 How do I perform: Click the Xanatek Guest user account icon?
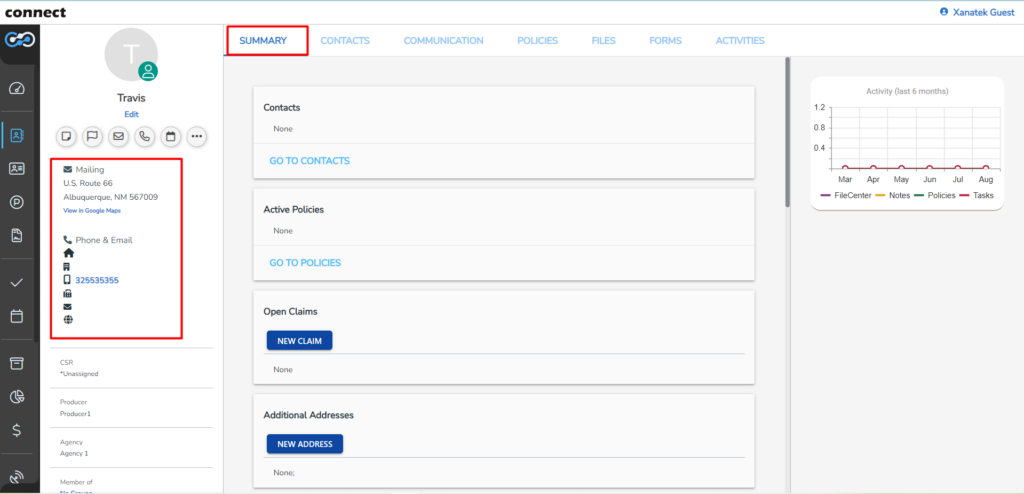[944, 12]
